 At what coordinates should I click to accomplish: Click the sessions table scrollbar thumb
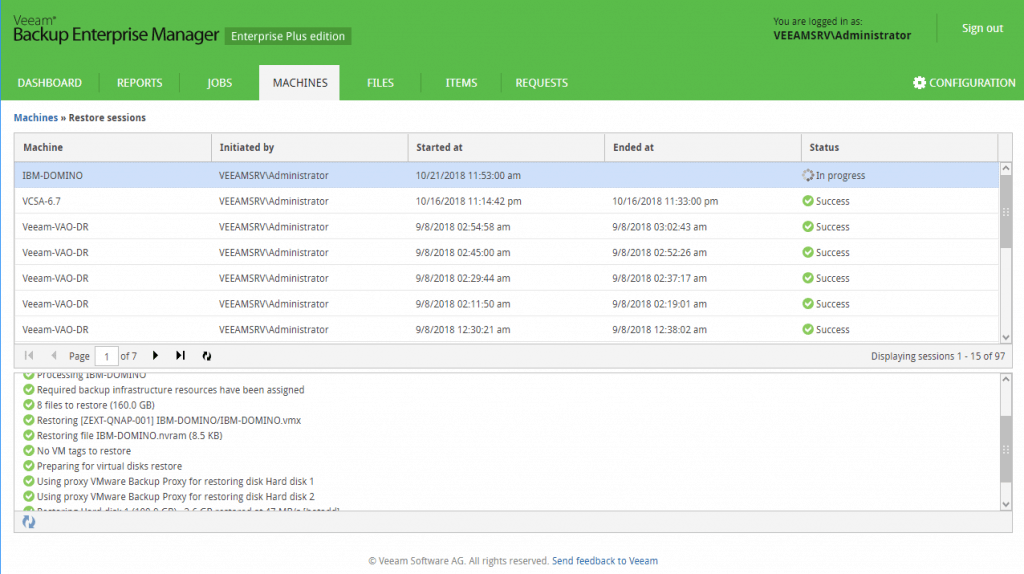pos(1006,212)
